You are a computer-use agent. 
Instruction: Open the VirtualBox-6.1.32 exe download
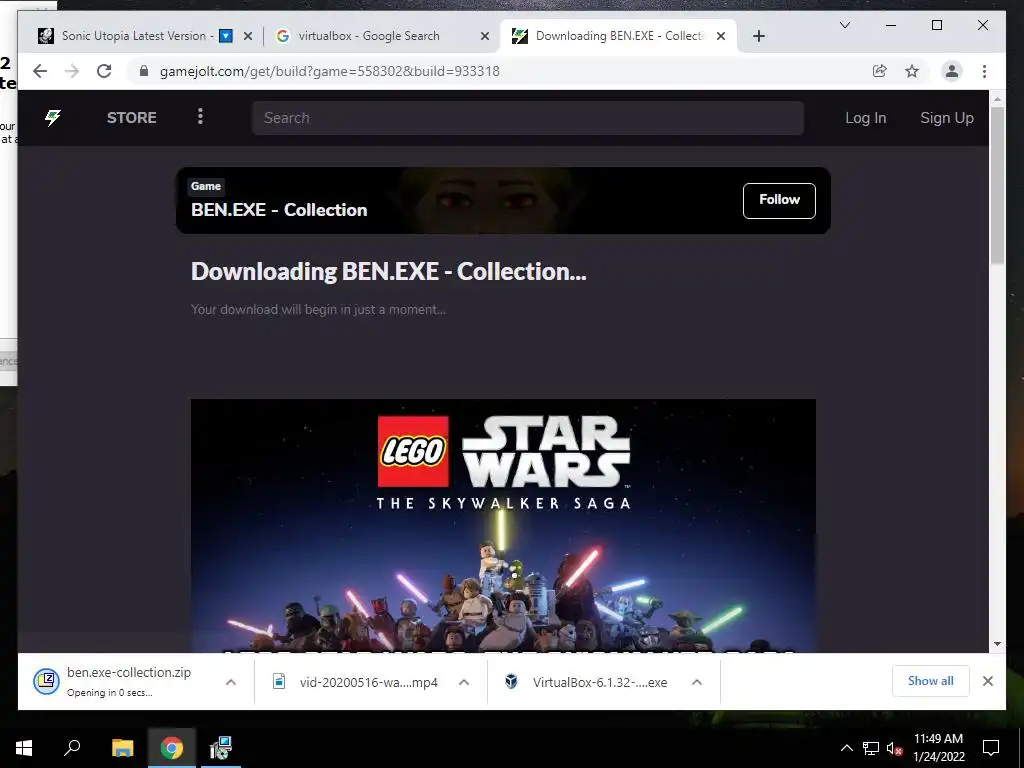(x=600, y=682)
